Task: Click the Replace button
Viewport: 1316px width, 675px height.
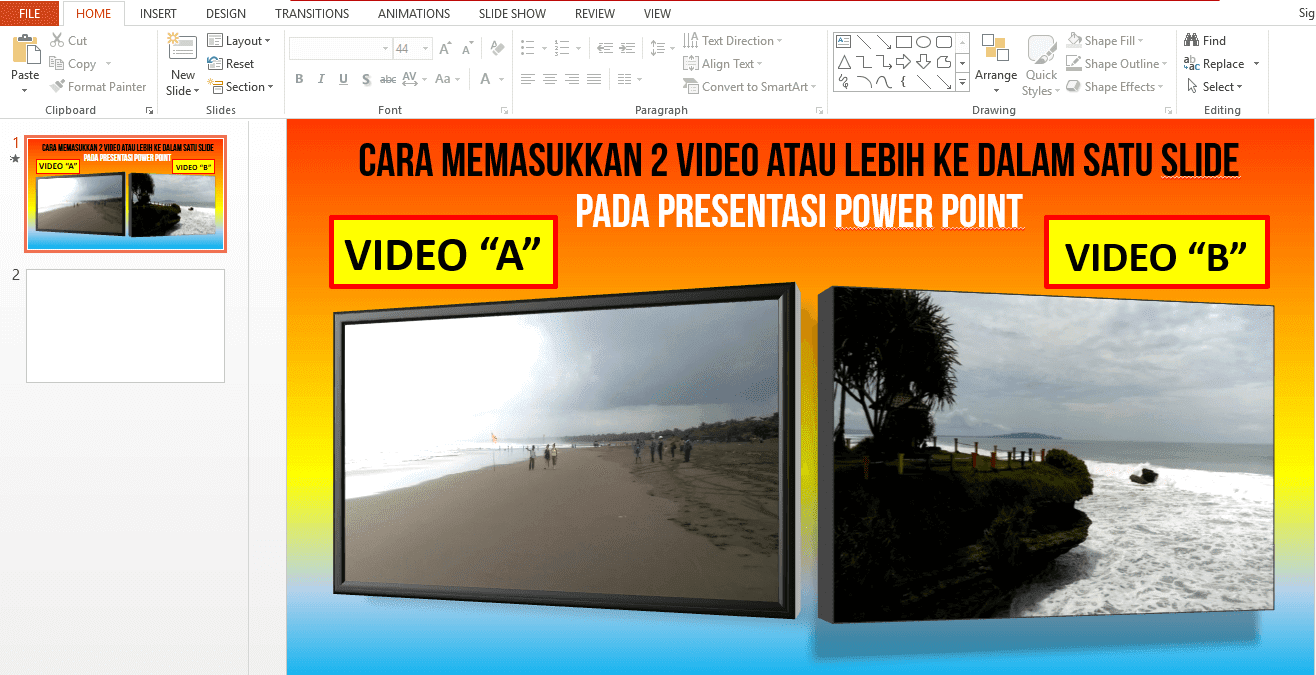Action: coord(1215,64)
